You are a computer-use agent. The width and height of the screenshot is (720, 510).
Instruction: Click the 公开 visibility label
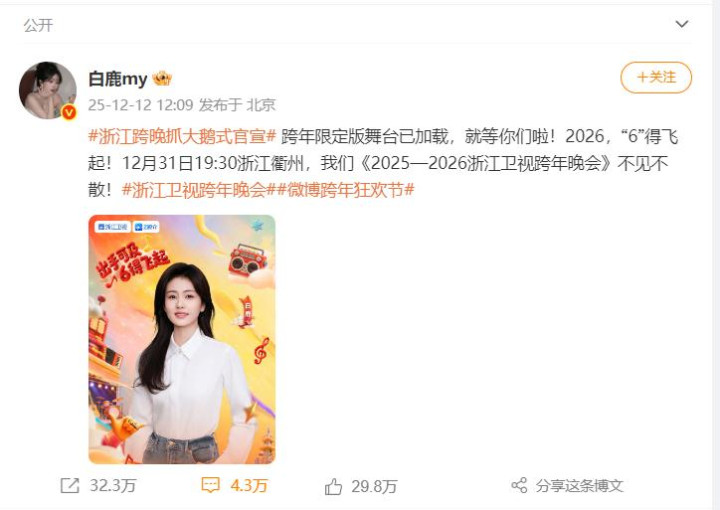(x=38, y=25)
